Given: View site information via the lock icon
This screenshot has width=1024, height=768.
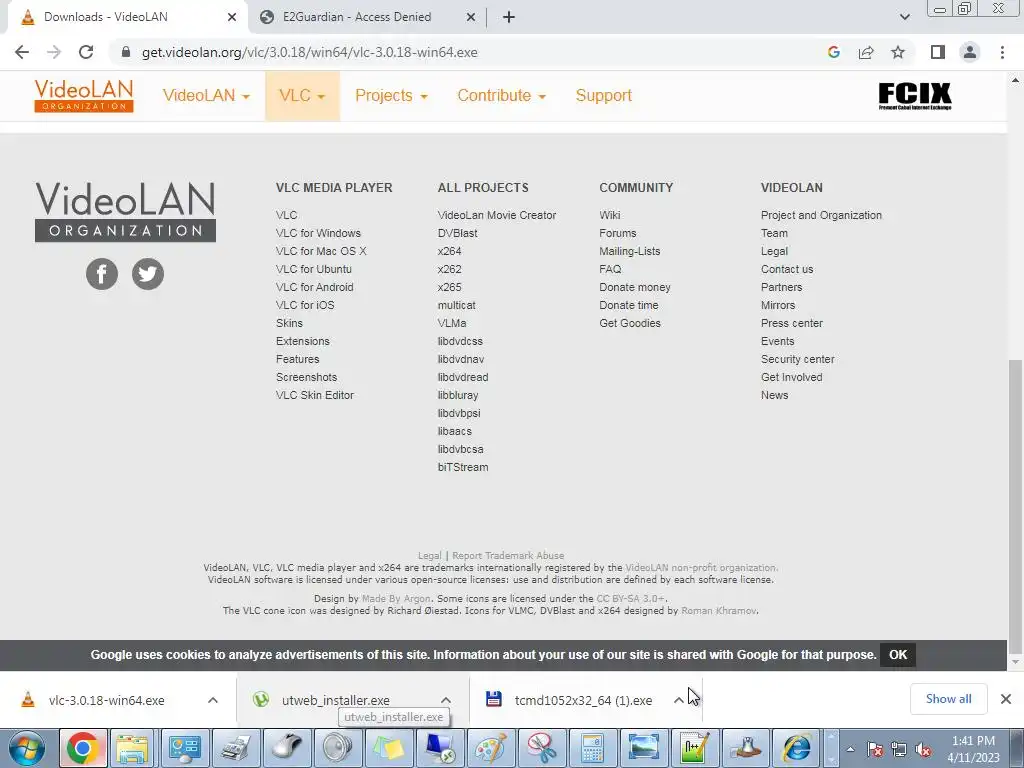Looking at the screenshot, I should point(126,52).
